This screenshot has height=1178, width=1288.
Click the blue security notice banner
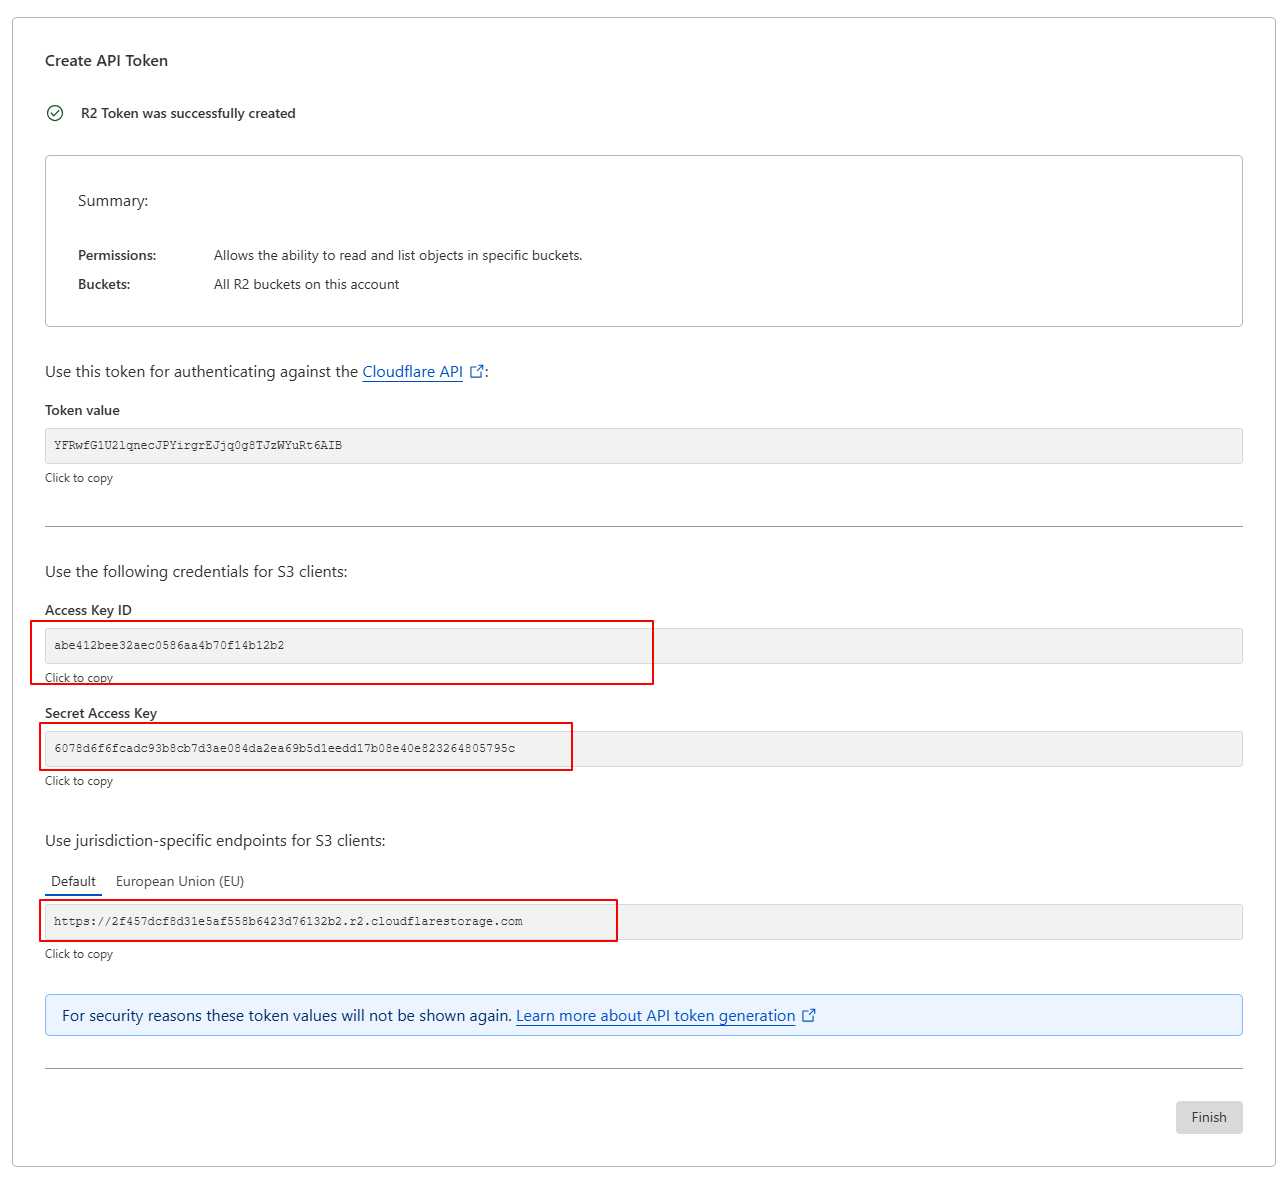point(950,1015)
